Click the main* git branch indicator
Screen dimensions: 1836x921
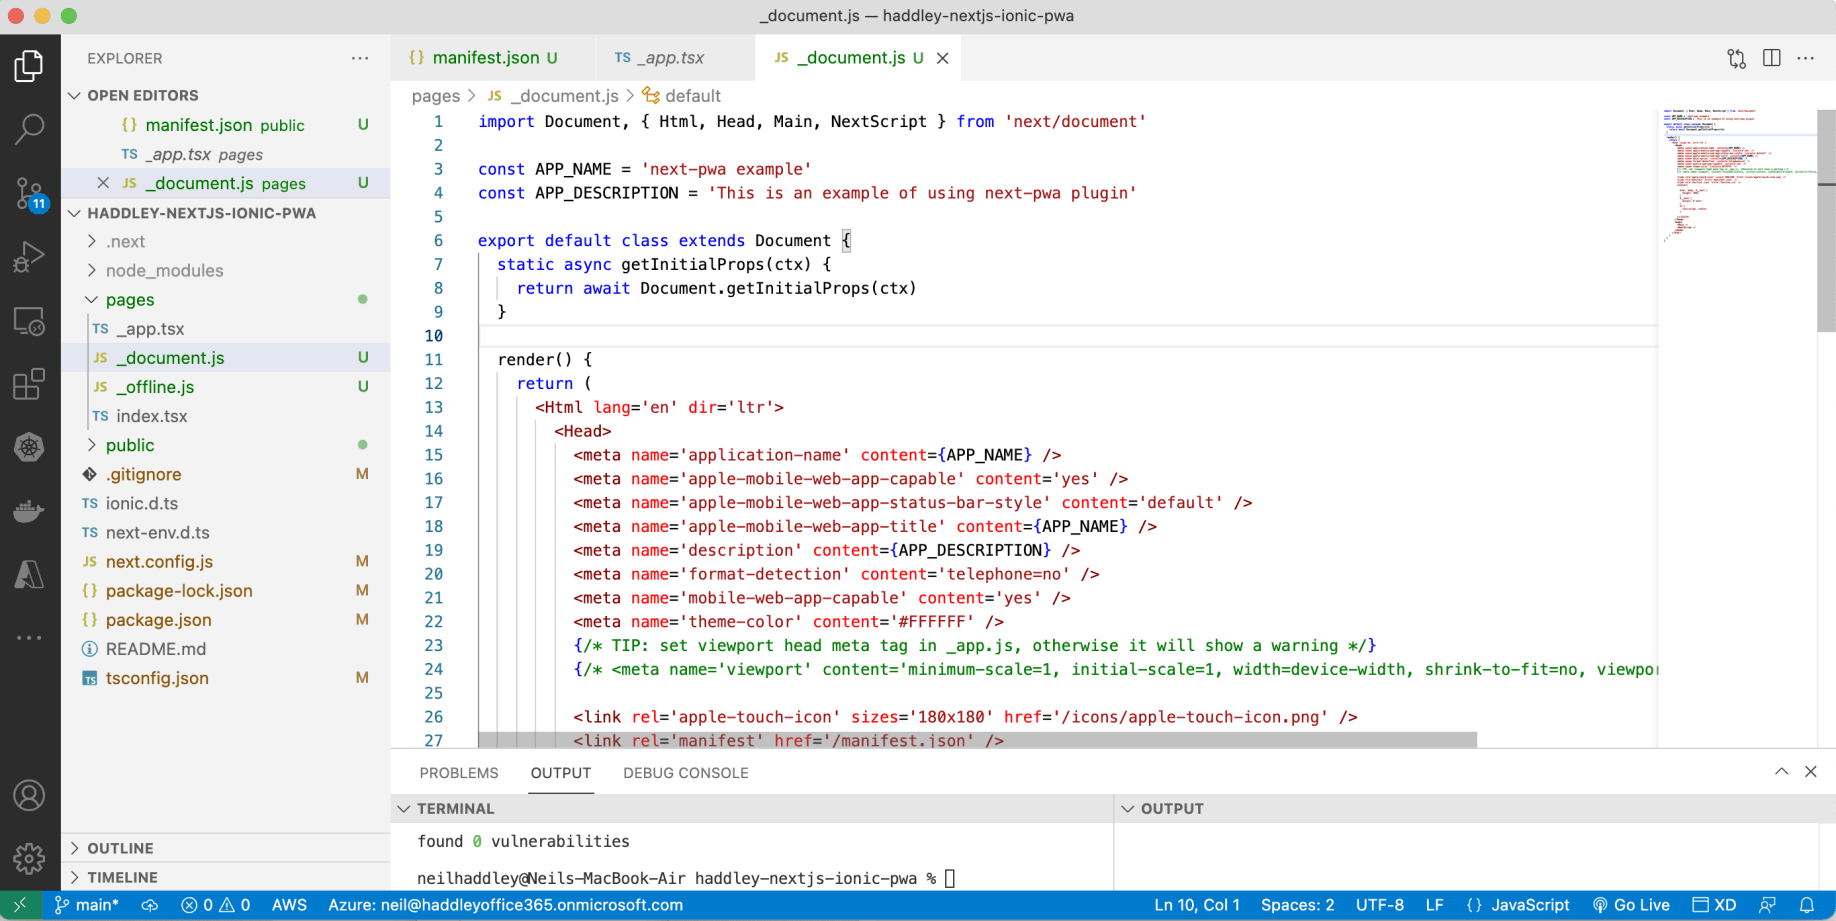pyautogui.click(x=87, y=905)
